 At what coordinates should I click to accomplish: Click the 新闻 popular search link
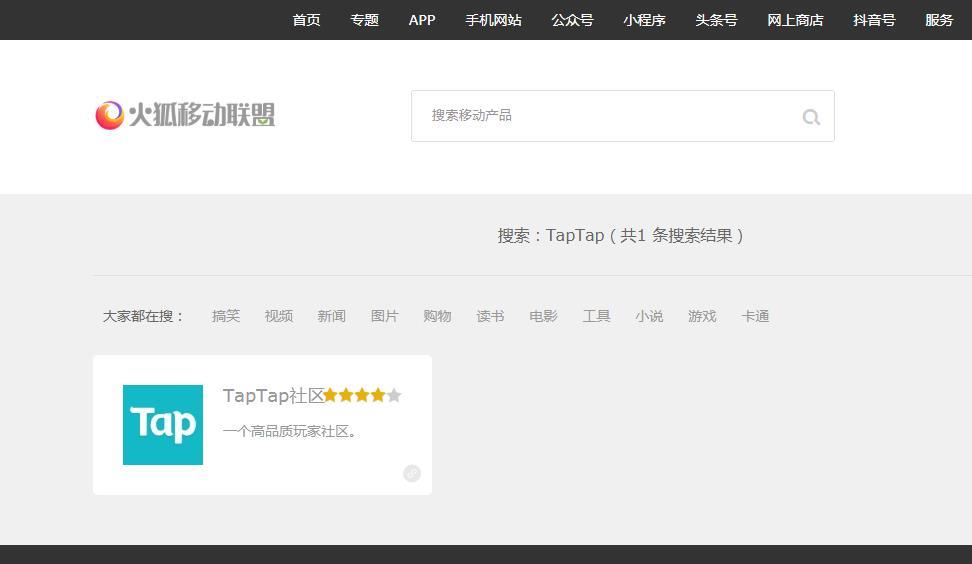pyautogui.click(x=332, y=316)
